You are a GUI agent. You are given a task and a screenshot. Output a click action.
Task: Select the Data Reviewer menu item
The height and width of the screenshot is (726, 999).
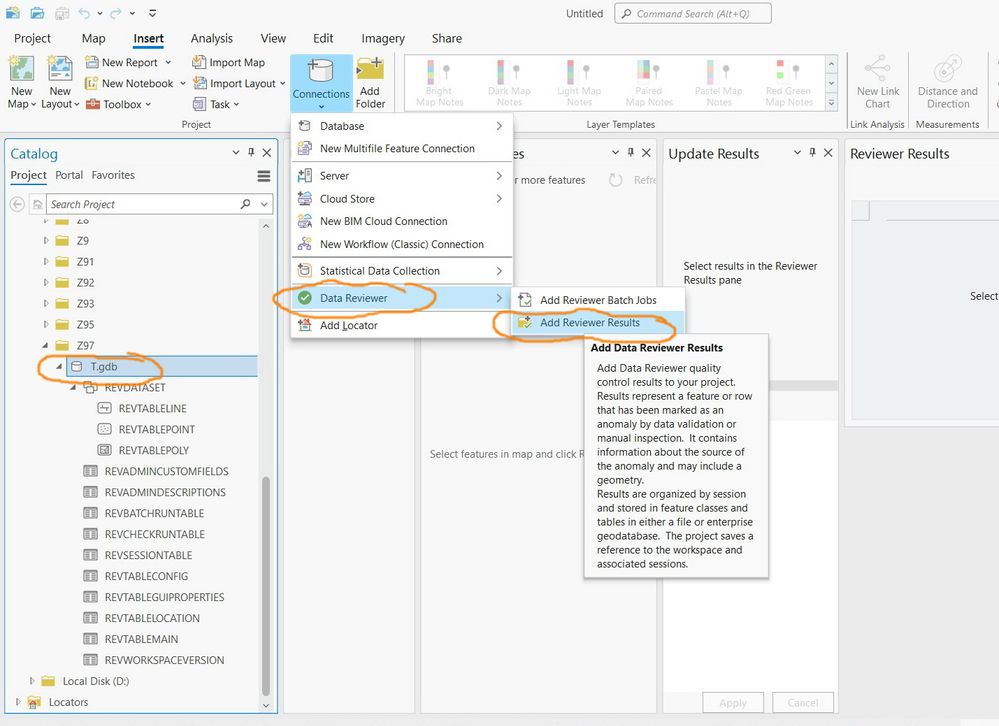coord(401,298)
